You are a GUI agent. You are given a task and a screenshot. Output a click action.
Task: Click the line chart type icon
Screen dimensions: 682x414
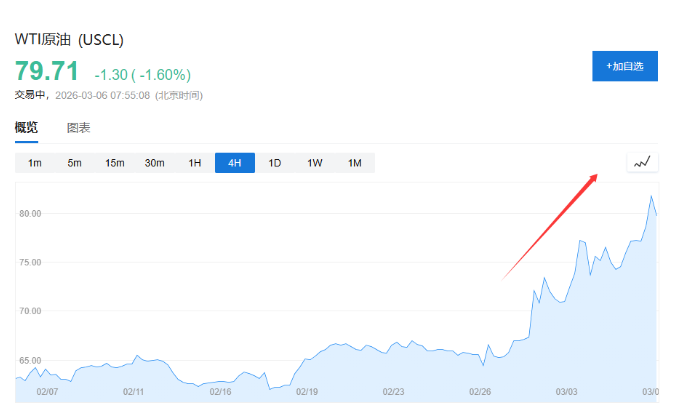642,162
